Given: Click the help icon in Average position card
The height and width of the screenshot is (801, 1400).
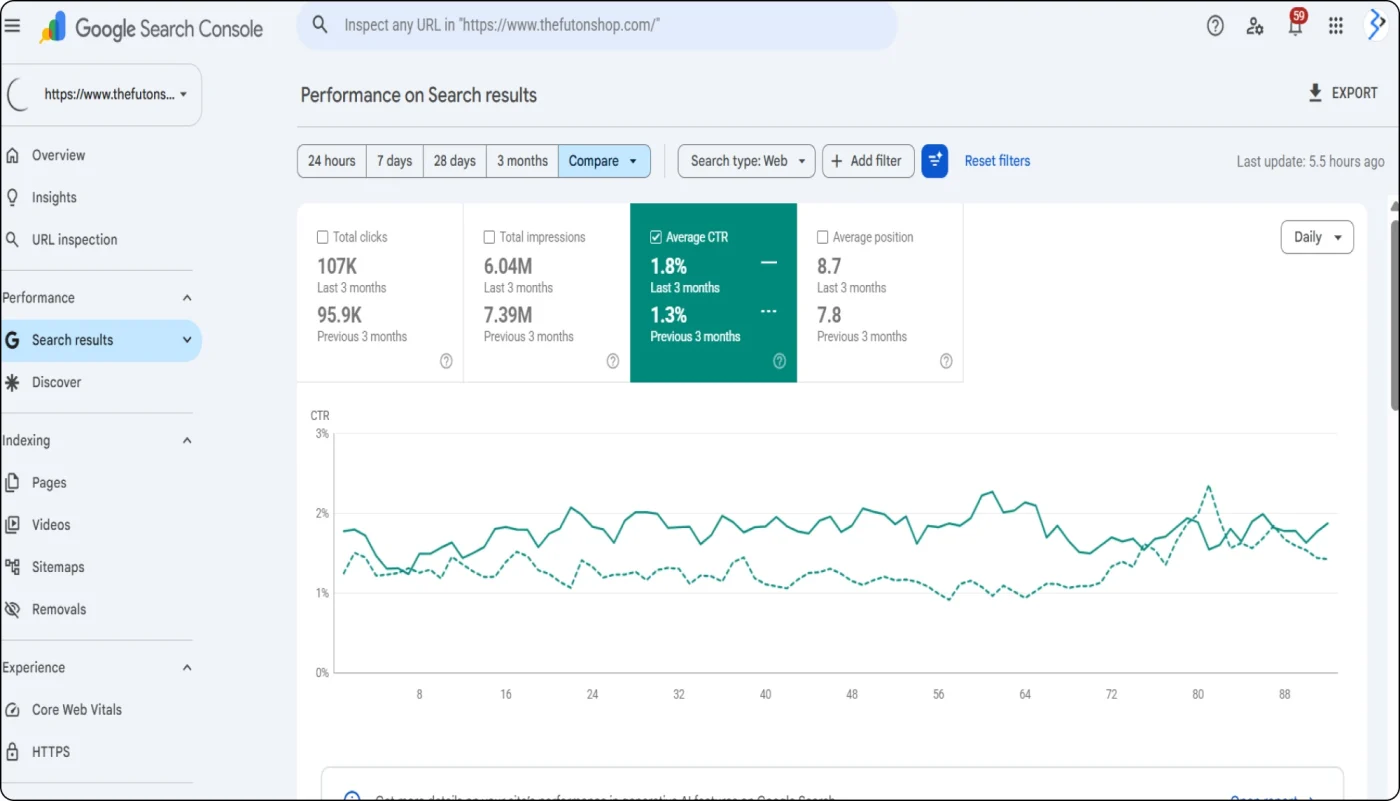Looking at the screenshot, I should pyautogui.click(x=946, y=361).
